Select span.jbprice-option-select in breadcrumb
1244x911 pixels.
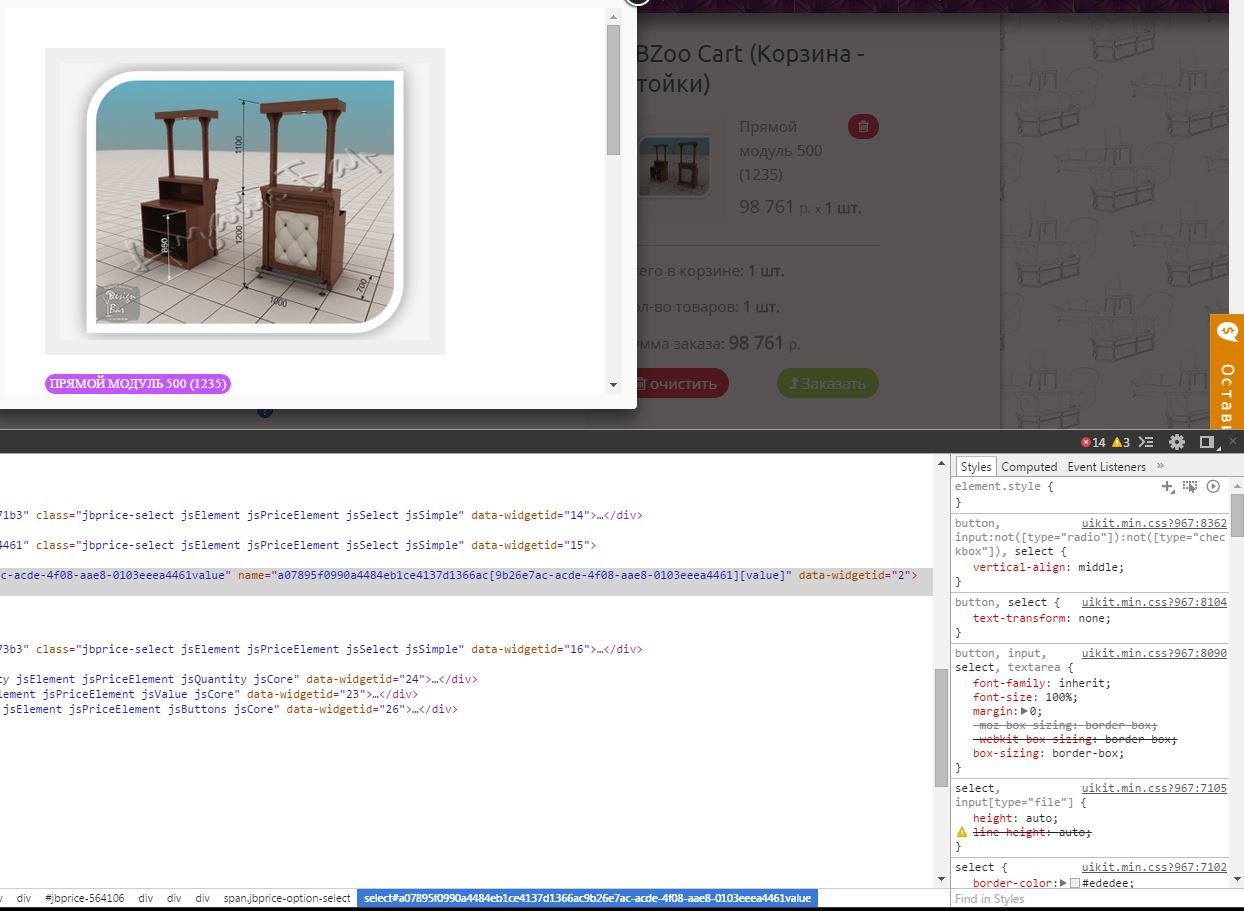tap(287, 899)
